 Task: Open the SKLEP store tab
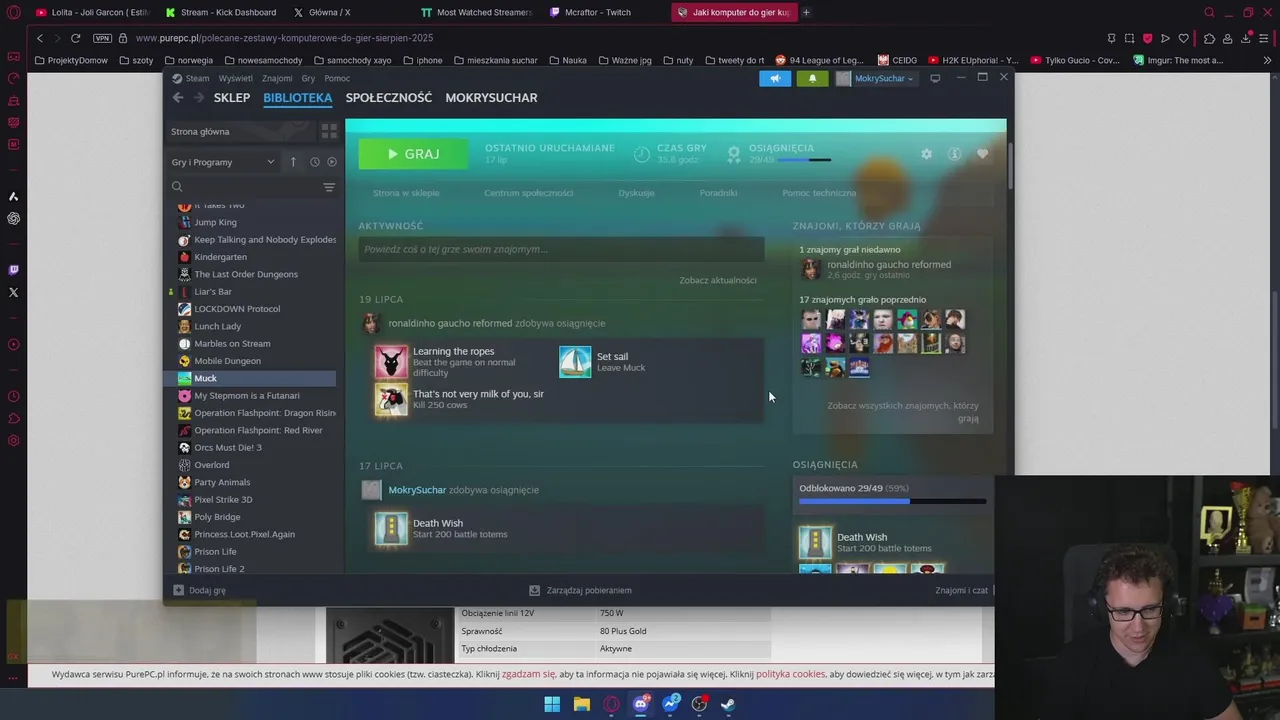pos(232,97)
